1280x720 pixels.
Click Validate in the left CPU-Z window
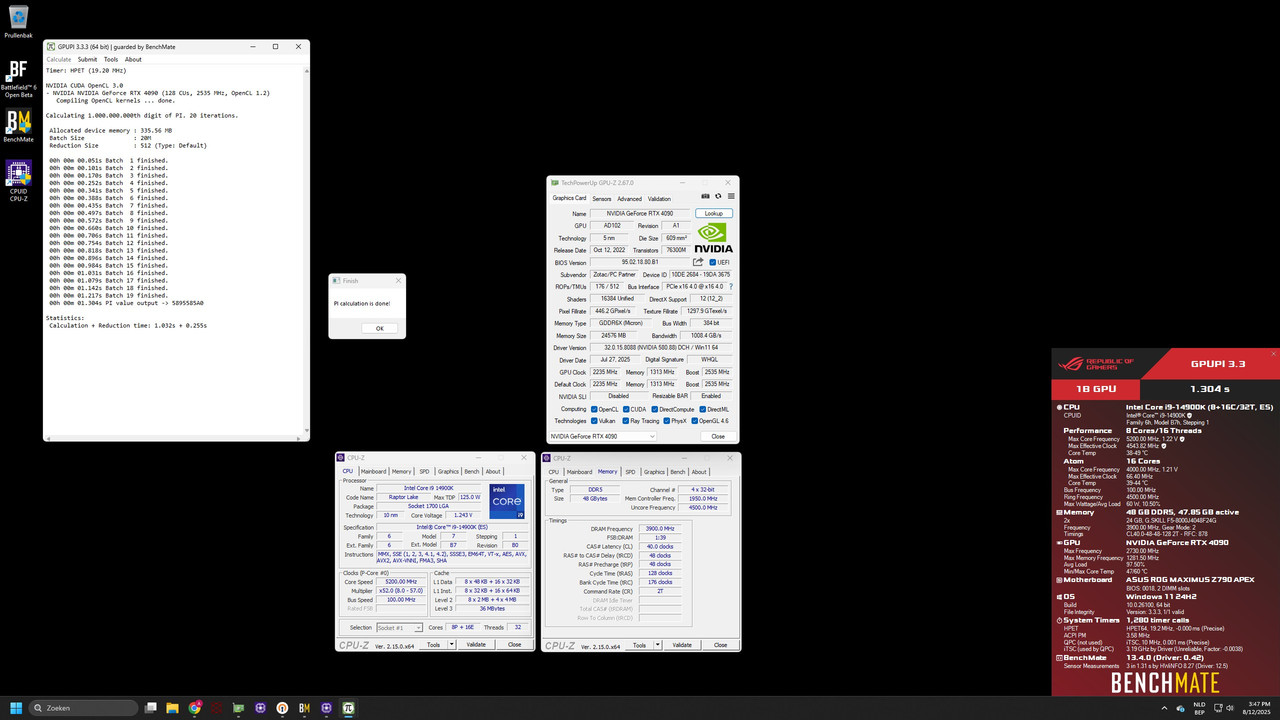[476, 645]
